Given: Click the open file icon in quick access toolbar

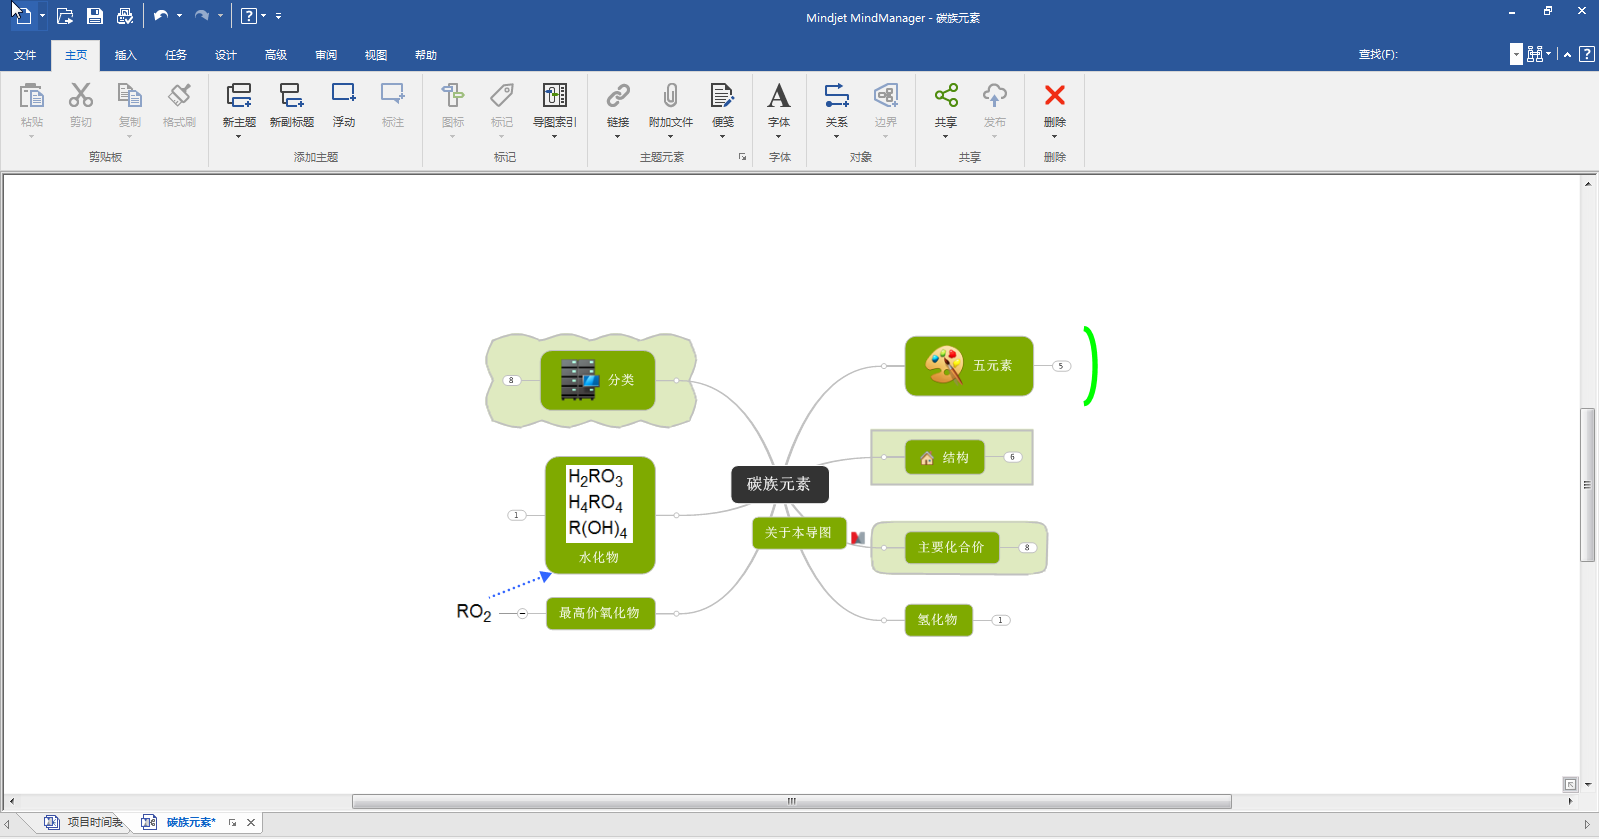Looking at the screenshot, I should pyautogui.click(x=65, y=16).
